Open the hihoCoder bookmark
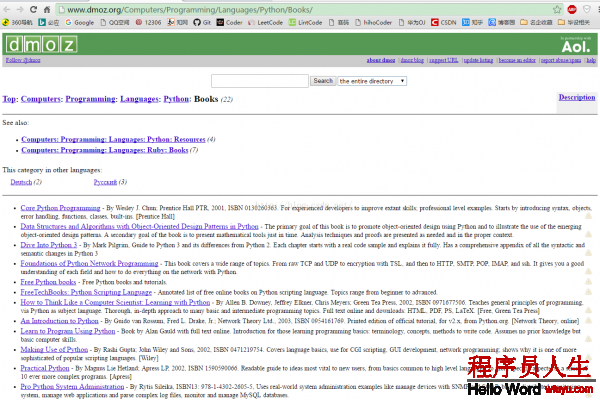 pos(373,23)
